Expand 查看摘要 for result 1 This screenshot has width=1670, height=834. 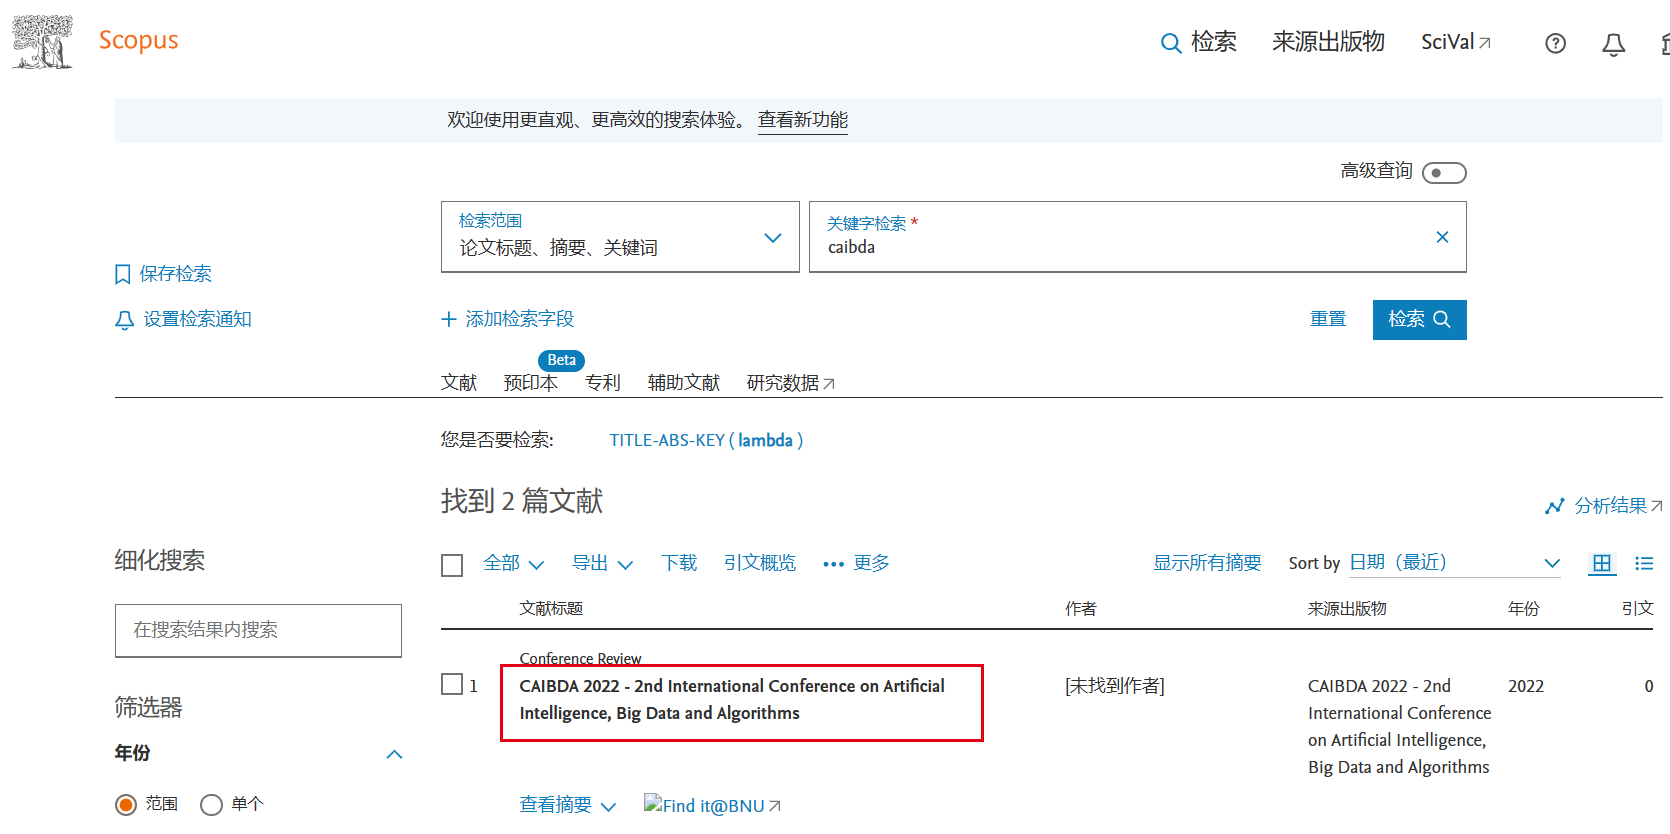coord(567,805)
